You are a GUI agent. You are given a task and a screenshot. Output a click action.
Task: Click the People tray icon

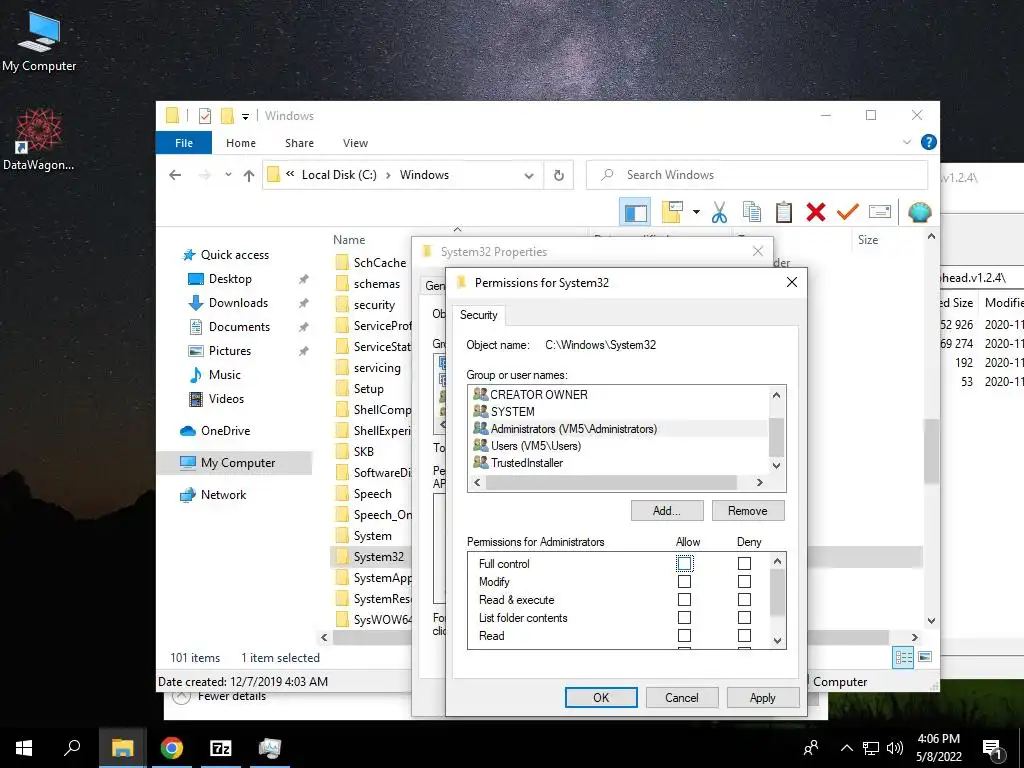[x=811, y=748]
